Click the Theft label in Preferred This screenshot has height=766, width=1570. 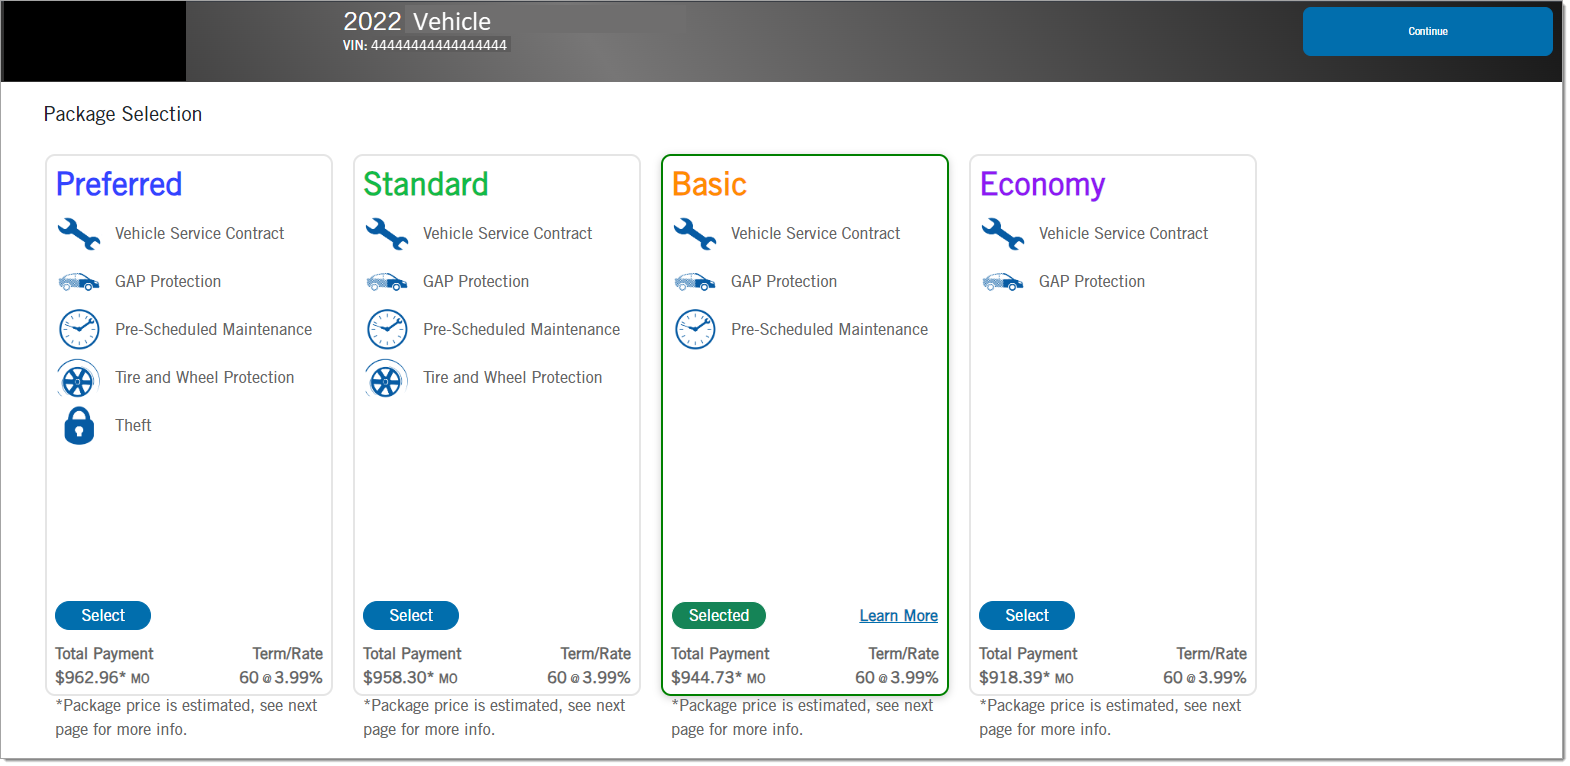click(x=133, y=425)
